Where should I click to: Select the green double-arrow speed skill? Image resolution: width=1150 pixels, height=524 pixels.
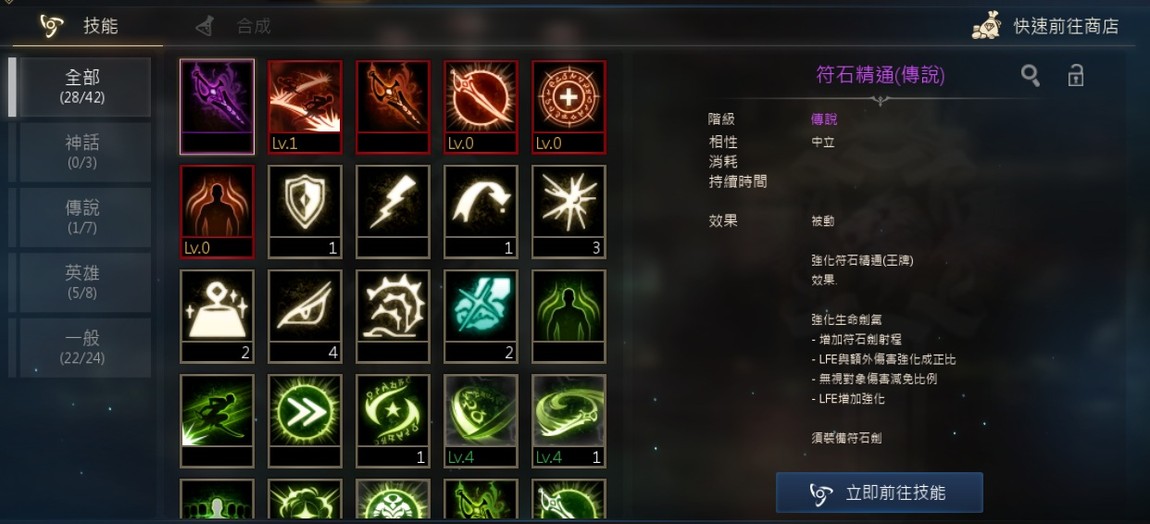pos(305,421)
